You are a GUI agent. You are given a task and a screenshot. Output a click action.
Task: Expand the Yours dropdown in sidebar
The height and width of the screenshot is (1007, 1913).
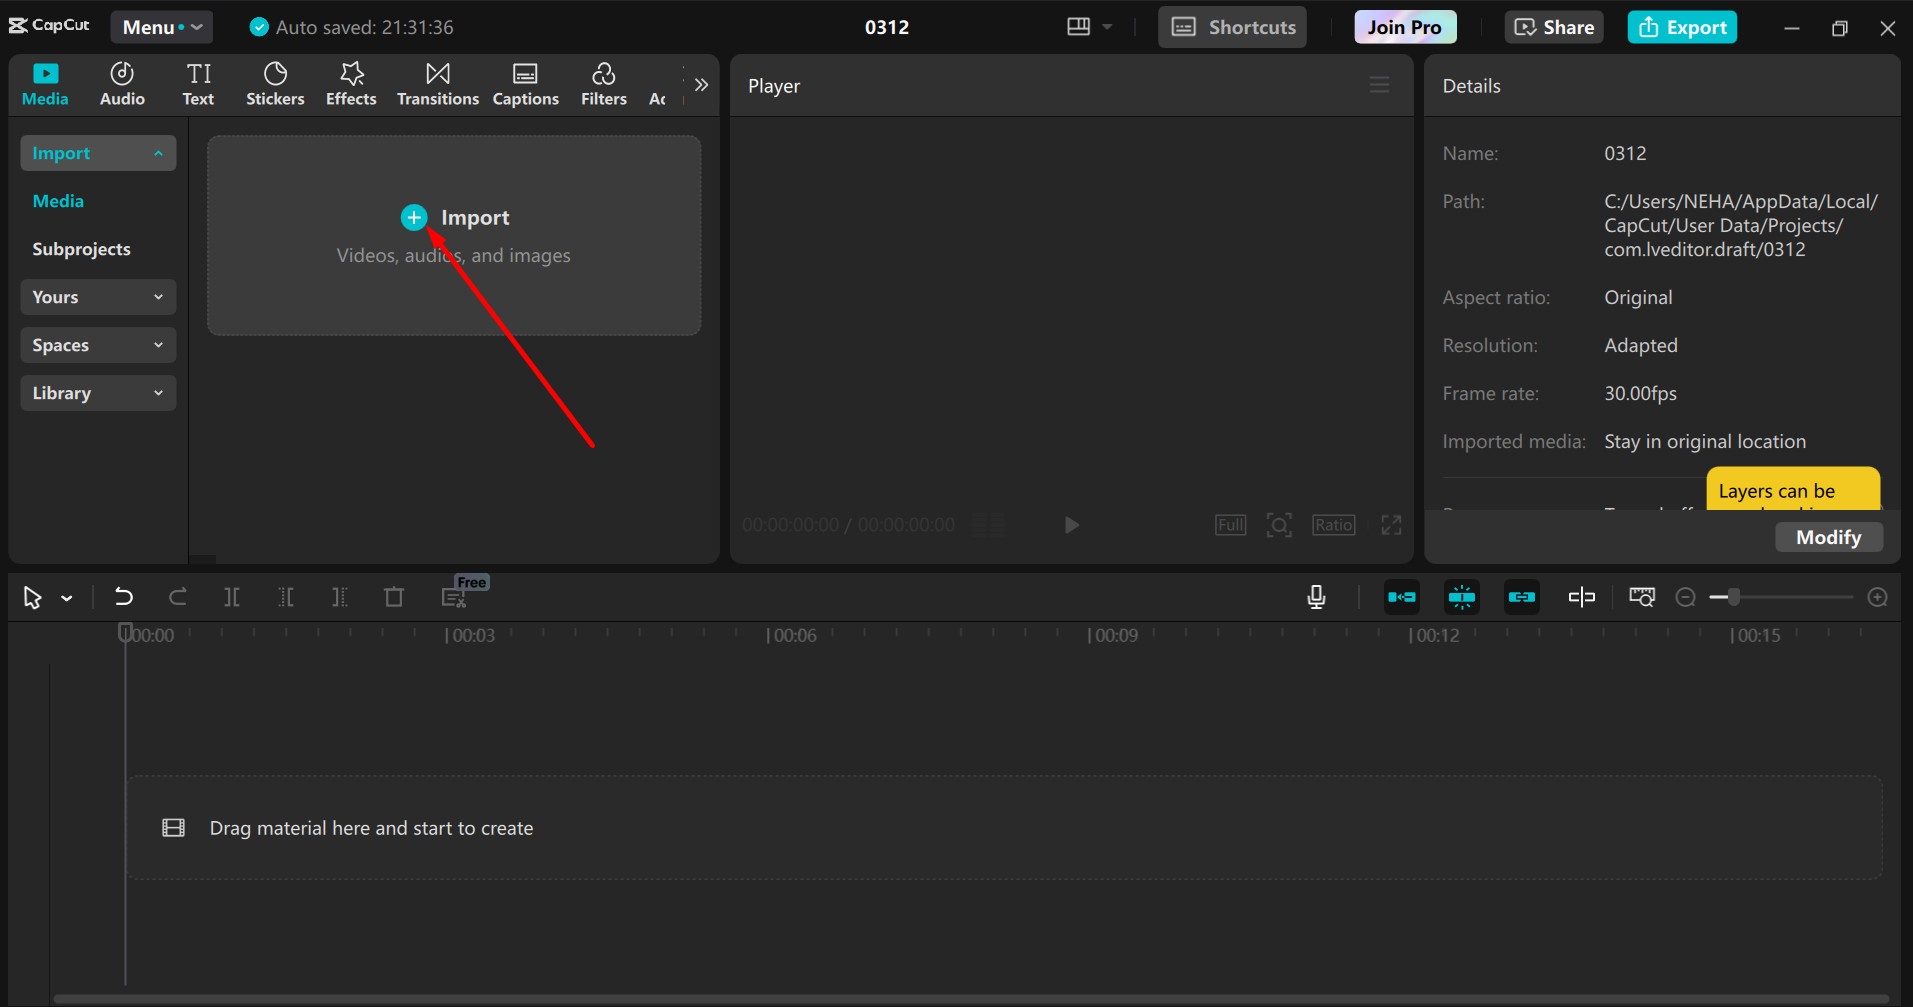98,297
